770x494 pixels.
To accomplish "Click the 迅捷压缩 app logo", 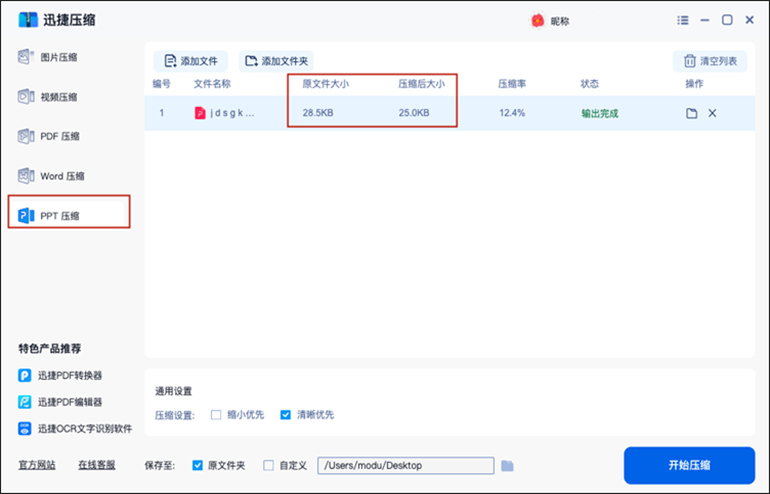I will (x=28, y=20).
